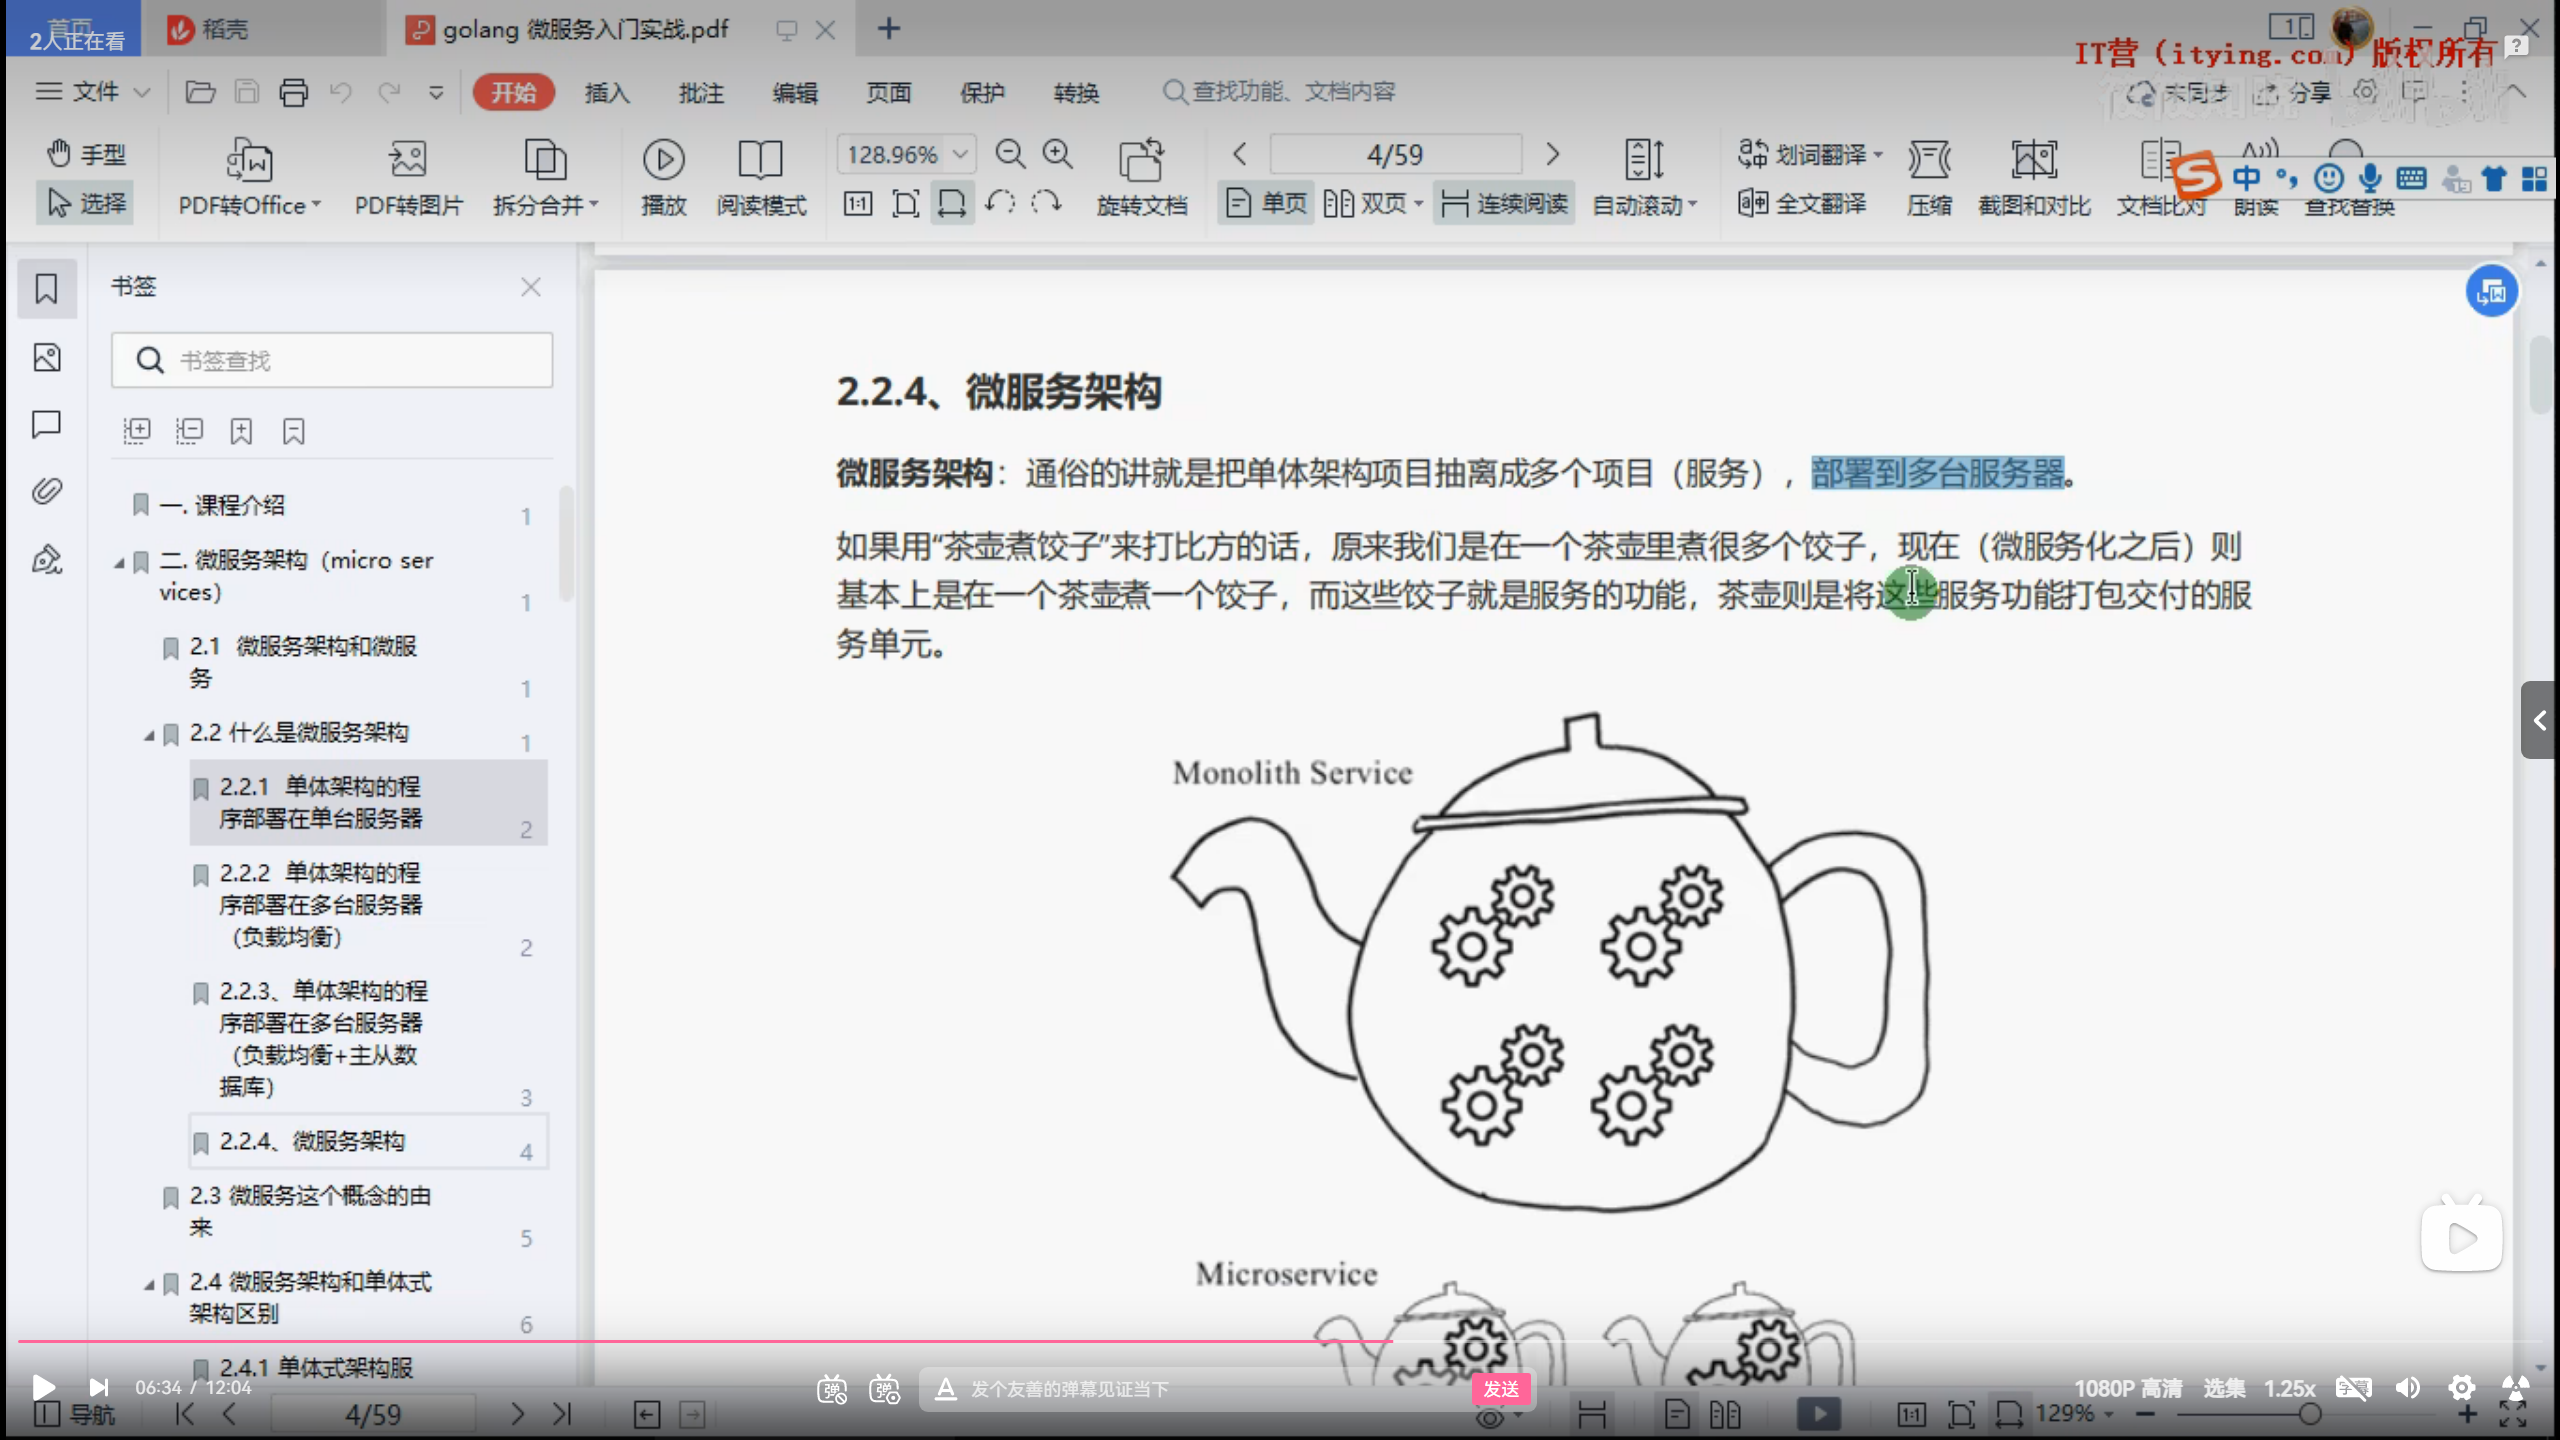Change playback speed 1.25x
Viewport: 2560px width, 1440px height.
click(2290, 1388)
